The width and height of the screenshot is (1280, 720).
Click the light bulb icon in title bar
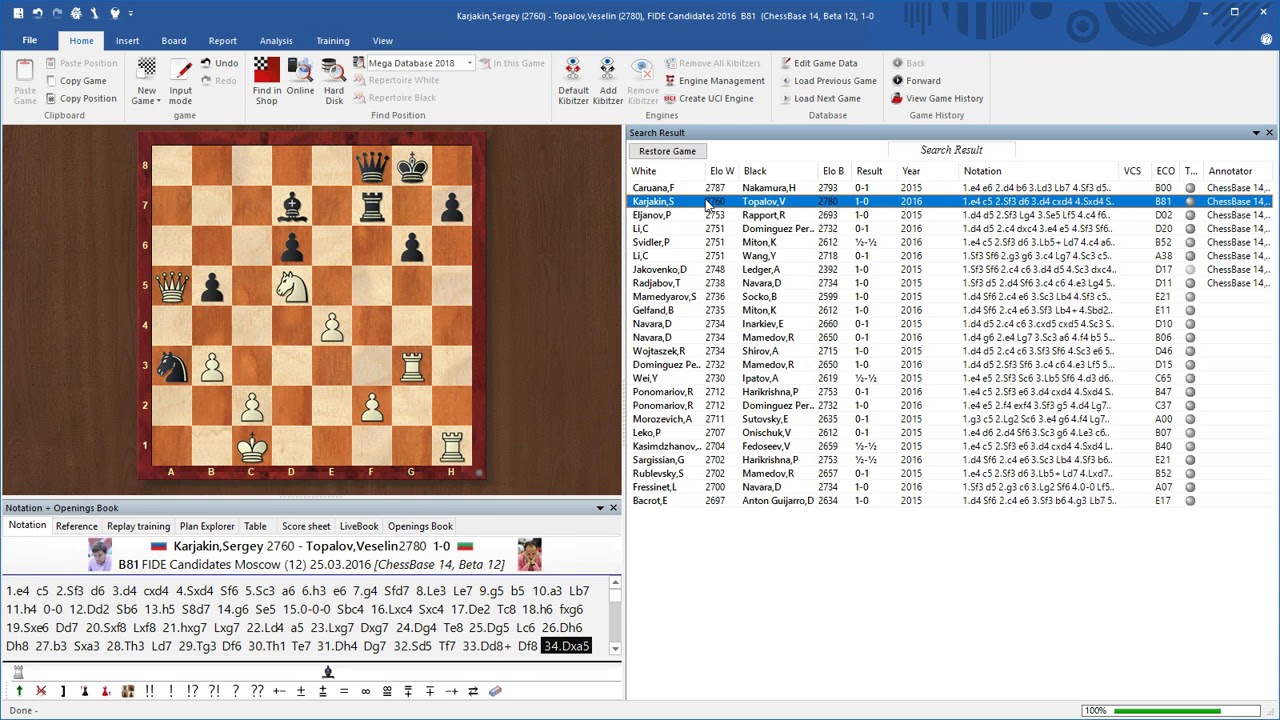(x=114, y=13)
